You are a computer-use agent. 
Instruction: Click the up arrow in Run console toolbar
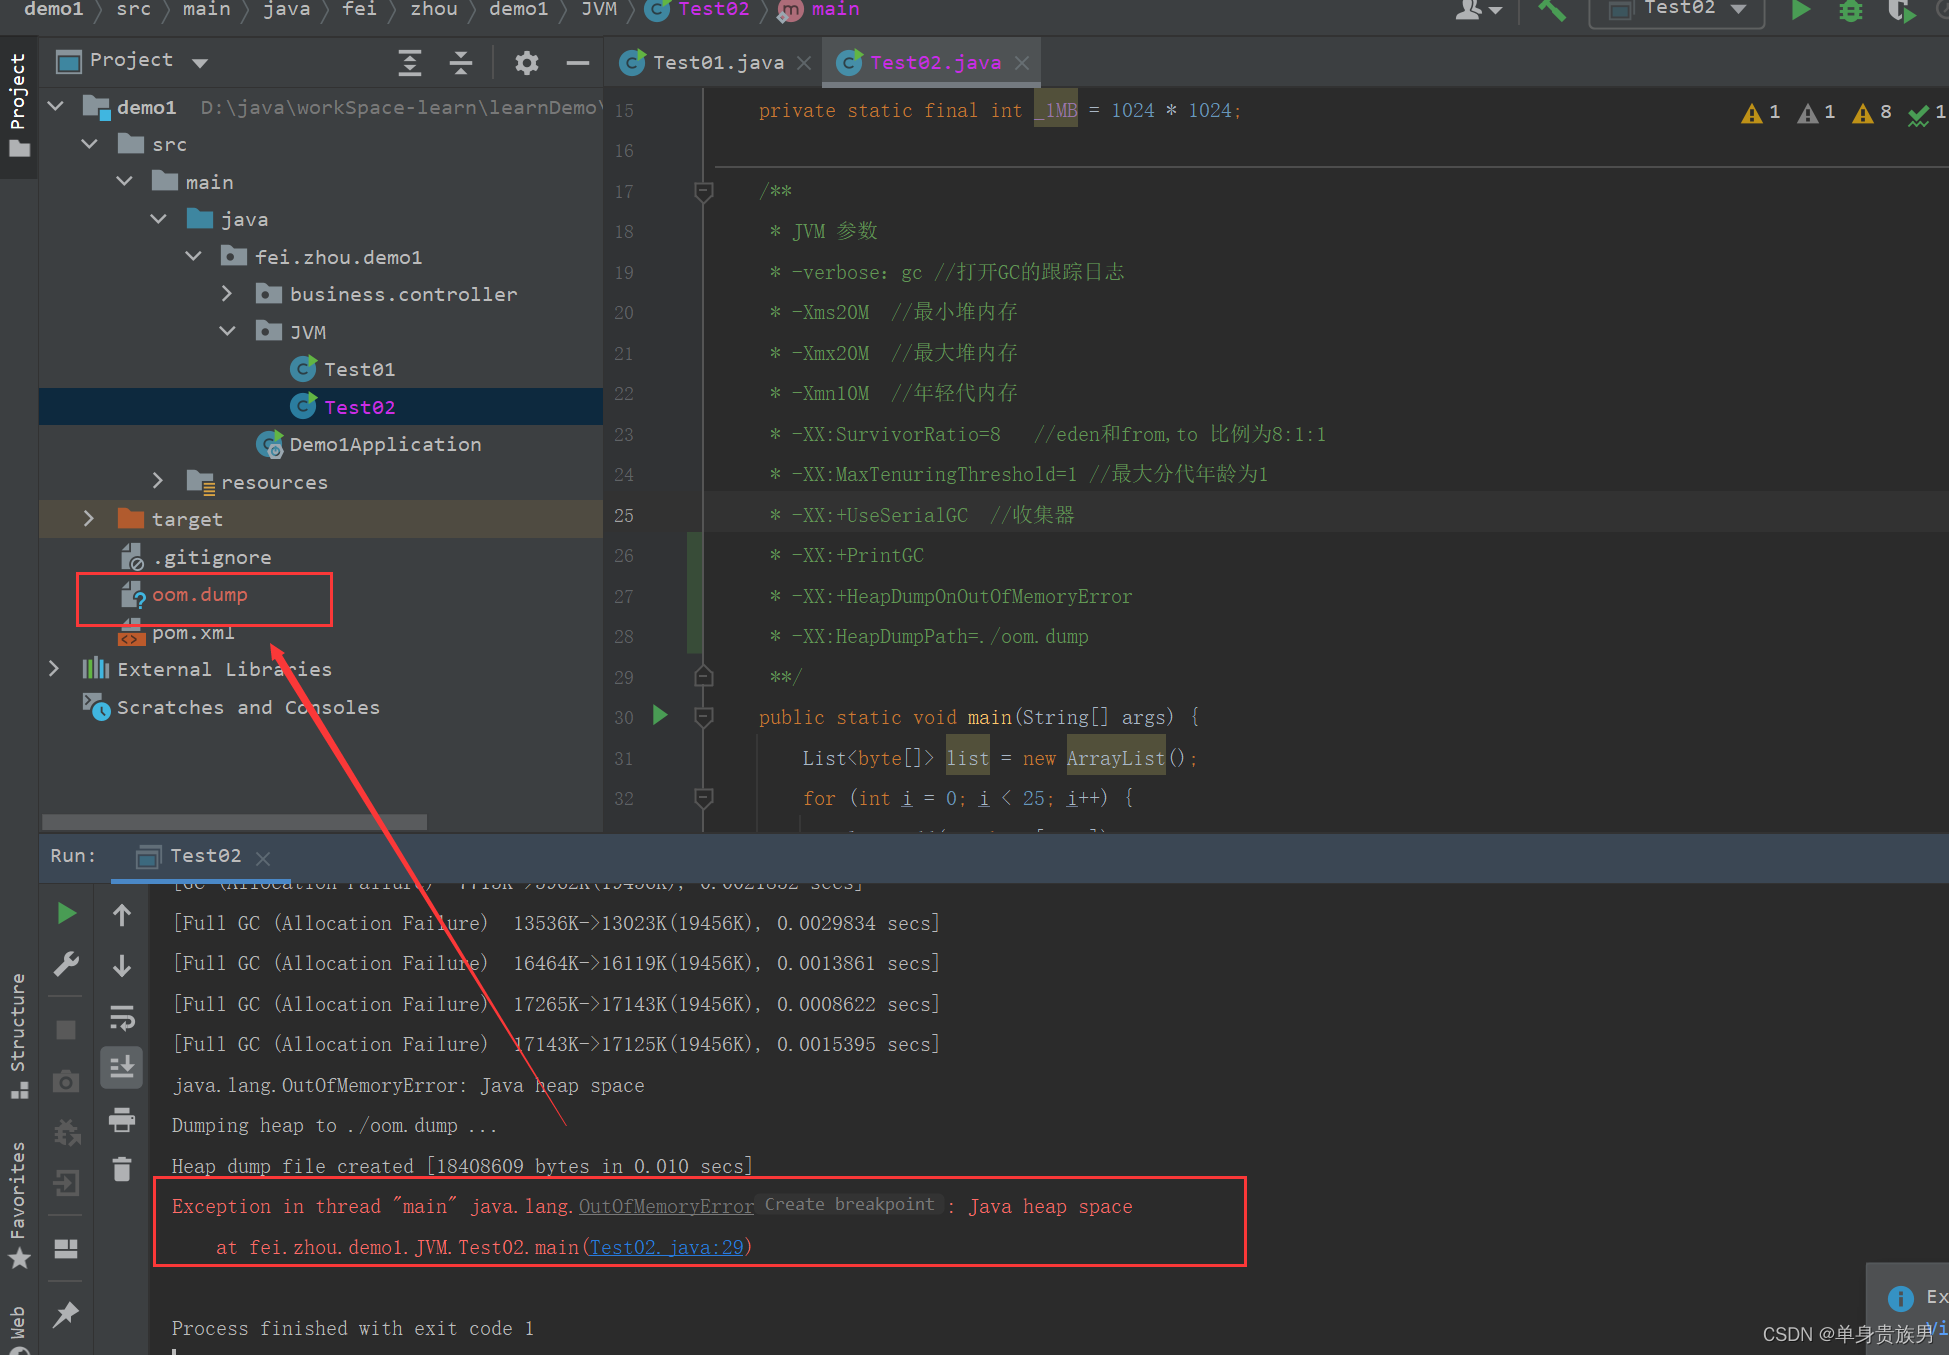point(122,915)
